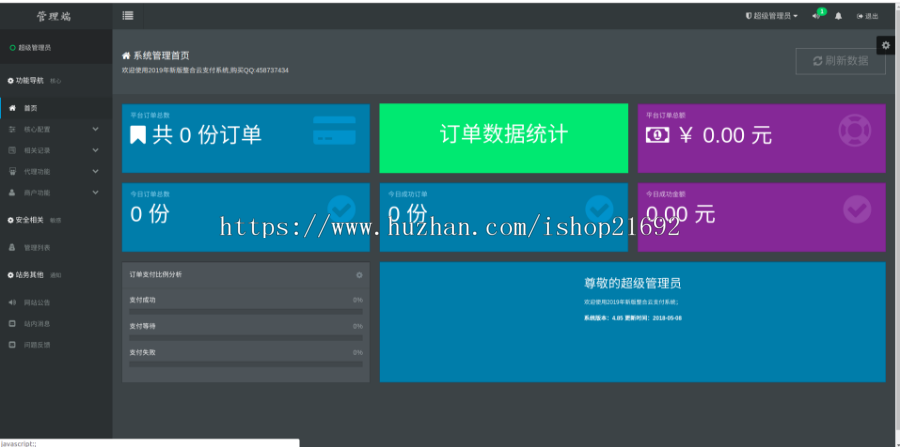Click the checkmark icon on 今日成功订单 card

tap(599, 209)
